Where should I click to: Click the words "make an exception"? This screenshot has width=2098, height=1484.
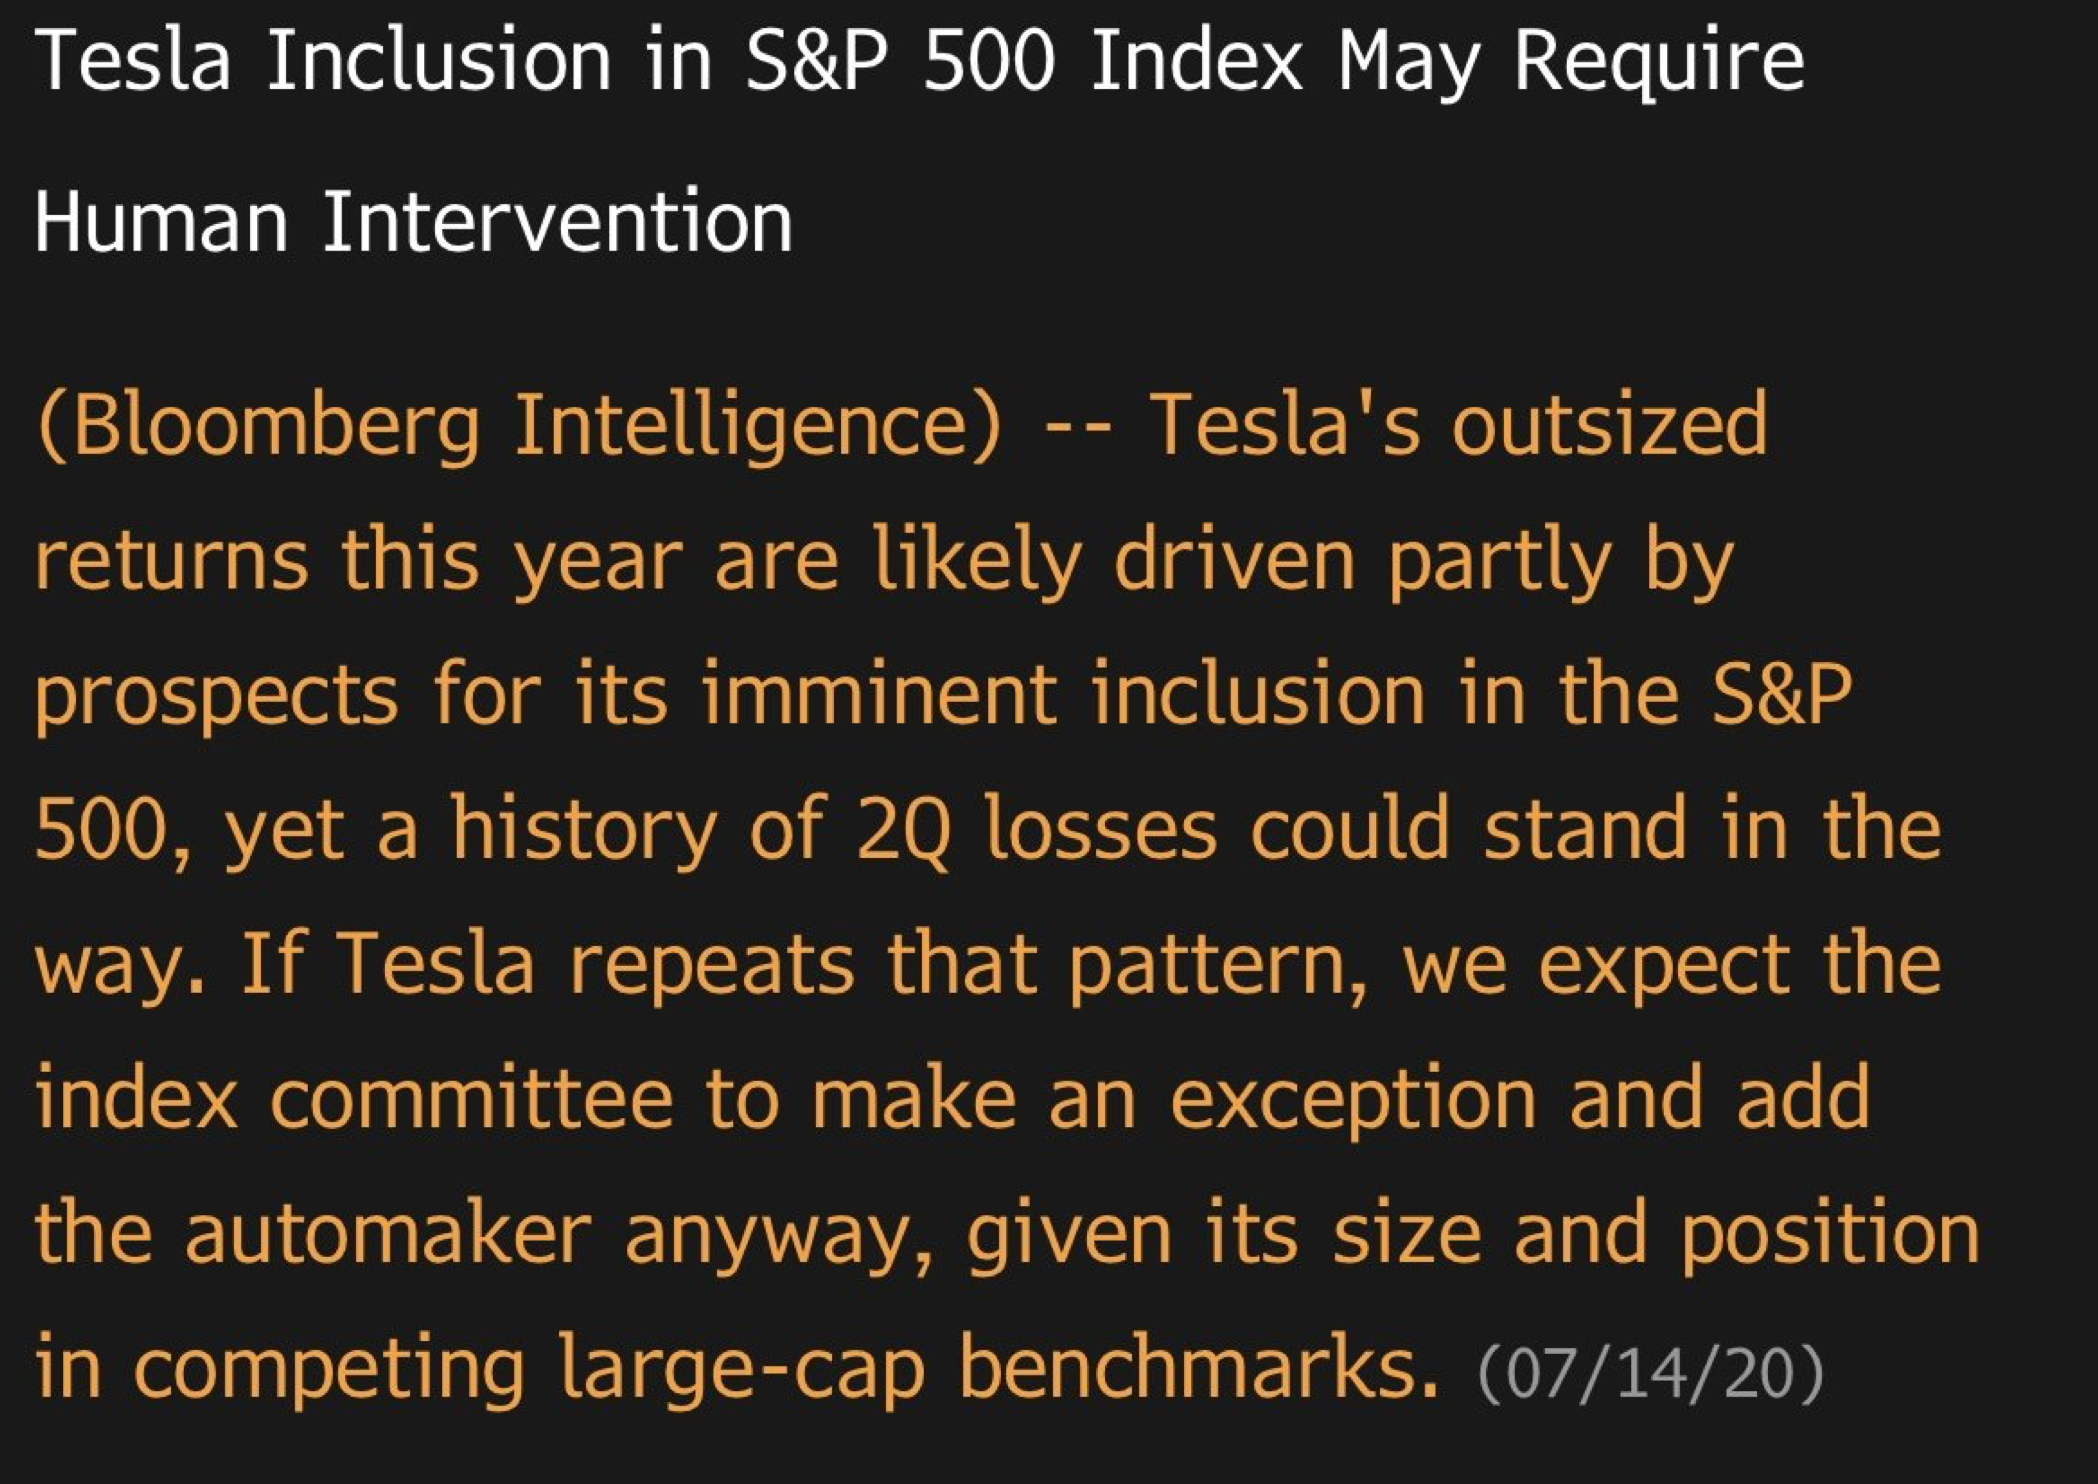(x=1174, y=1100)
